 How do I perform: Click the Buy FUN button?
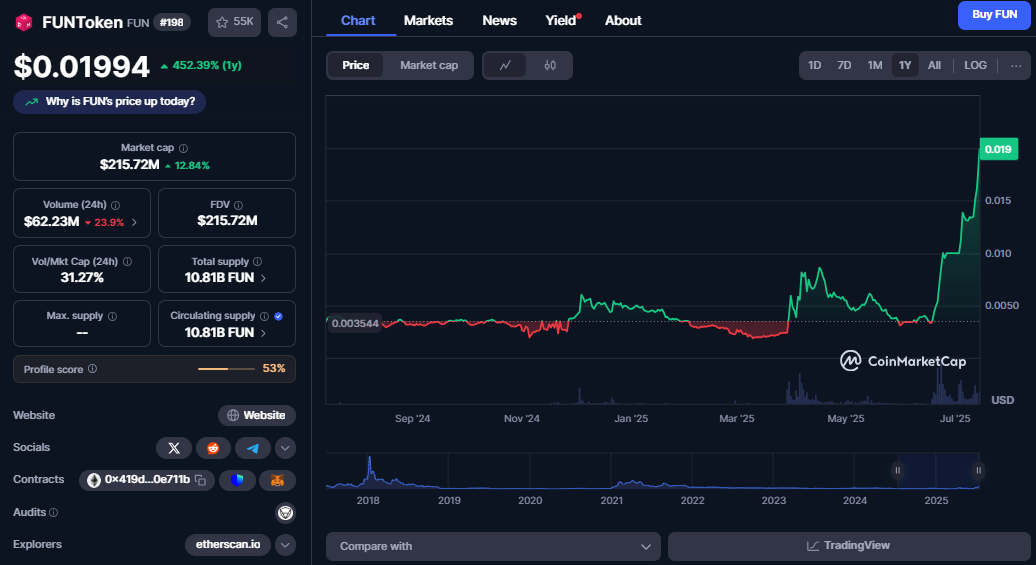pos(994,15)
